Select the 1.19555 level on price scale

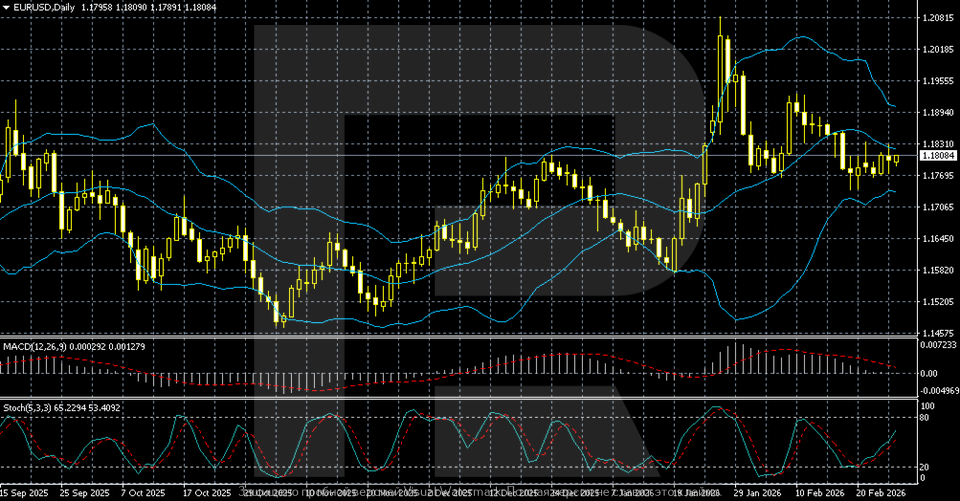point(937,82)
